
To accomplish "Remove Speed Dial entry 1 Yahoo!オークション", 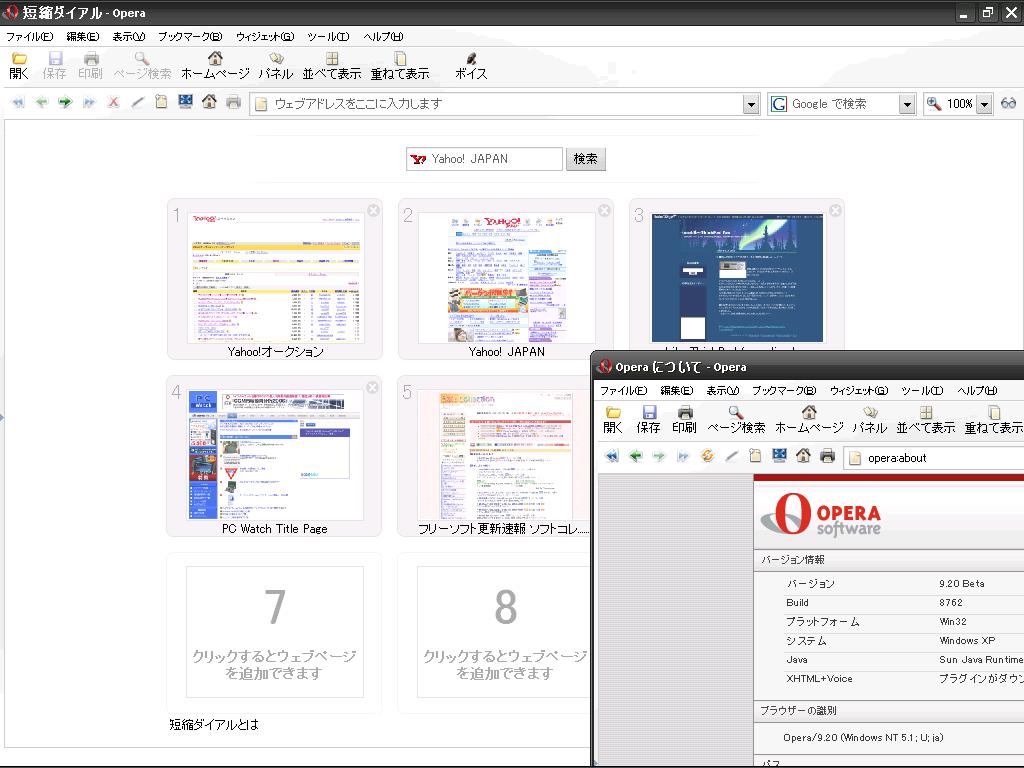I will click(373, 210).
